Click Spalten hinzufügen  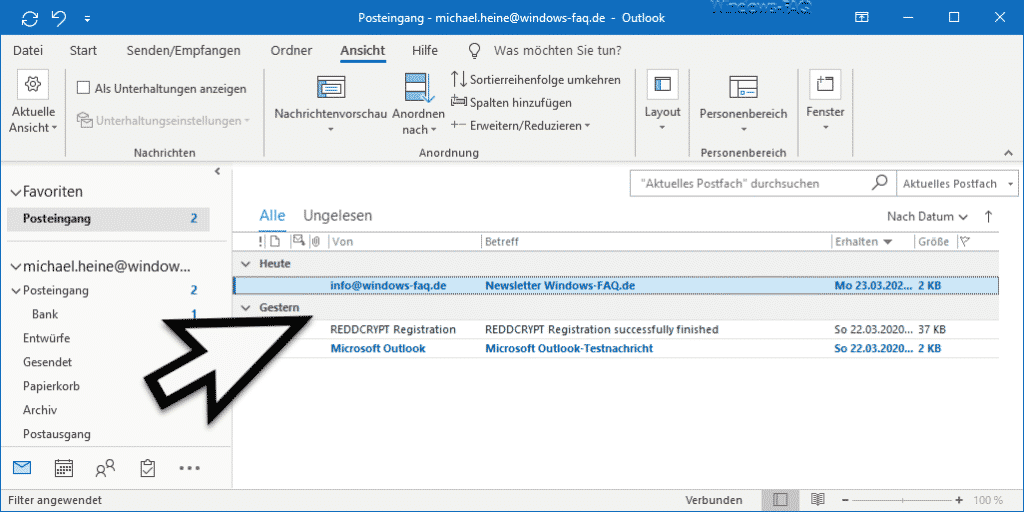511,103
